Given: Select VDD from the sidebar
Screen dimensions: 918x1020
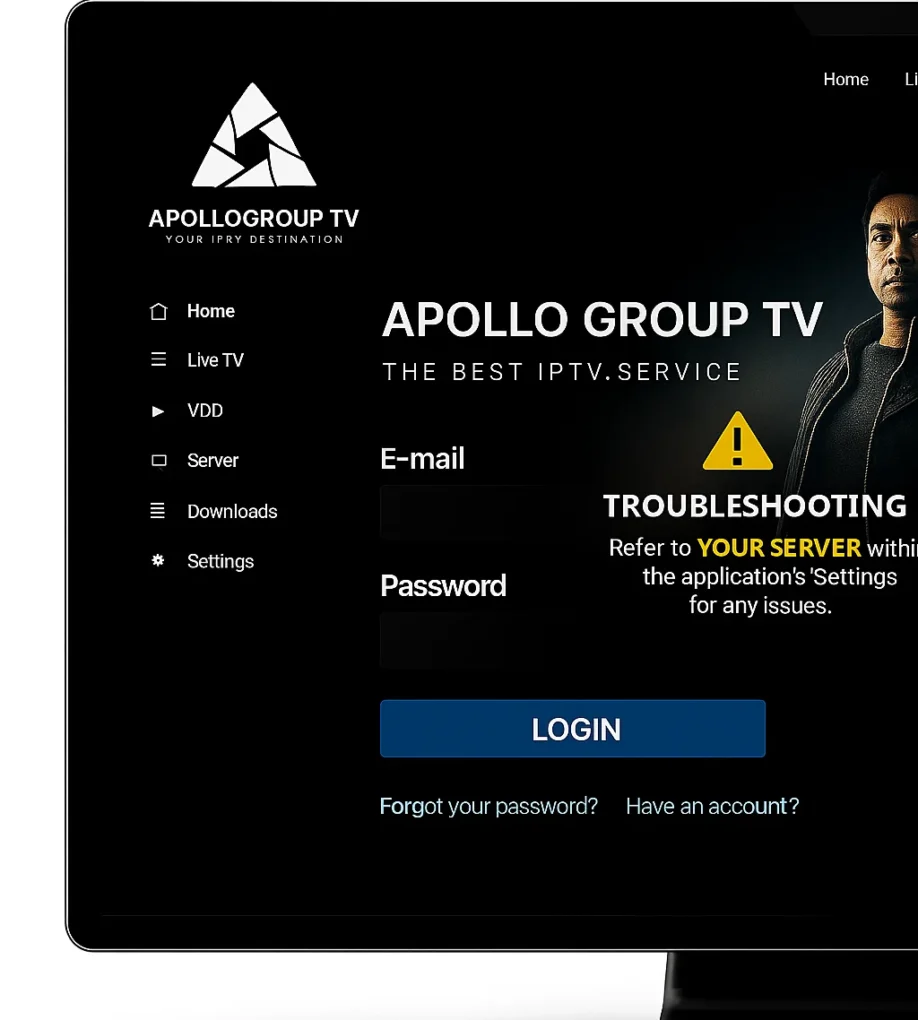Looking at the screenshot, I should tap(205, 410).
